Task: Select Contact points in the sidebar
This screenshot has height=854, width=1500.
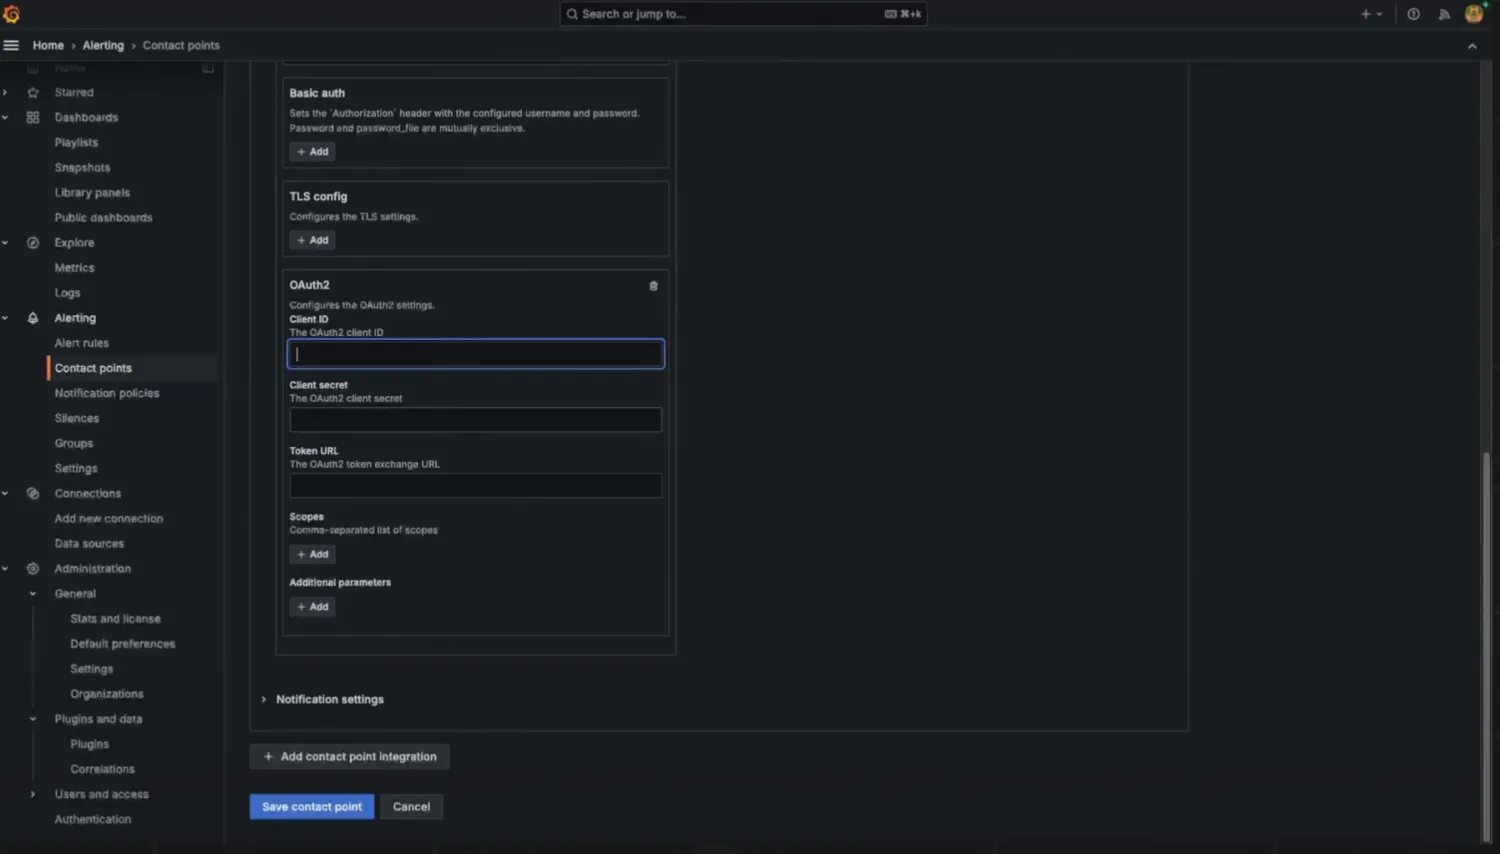Action: 93,368
